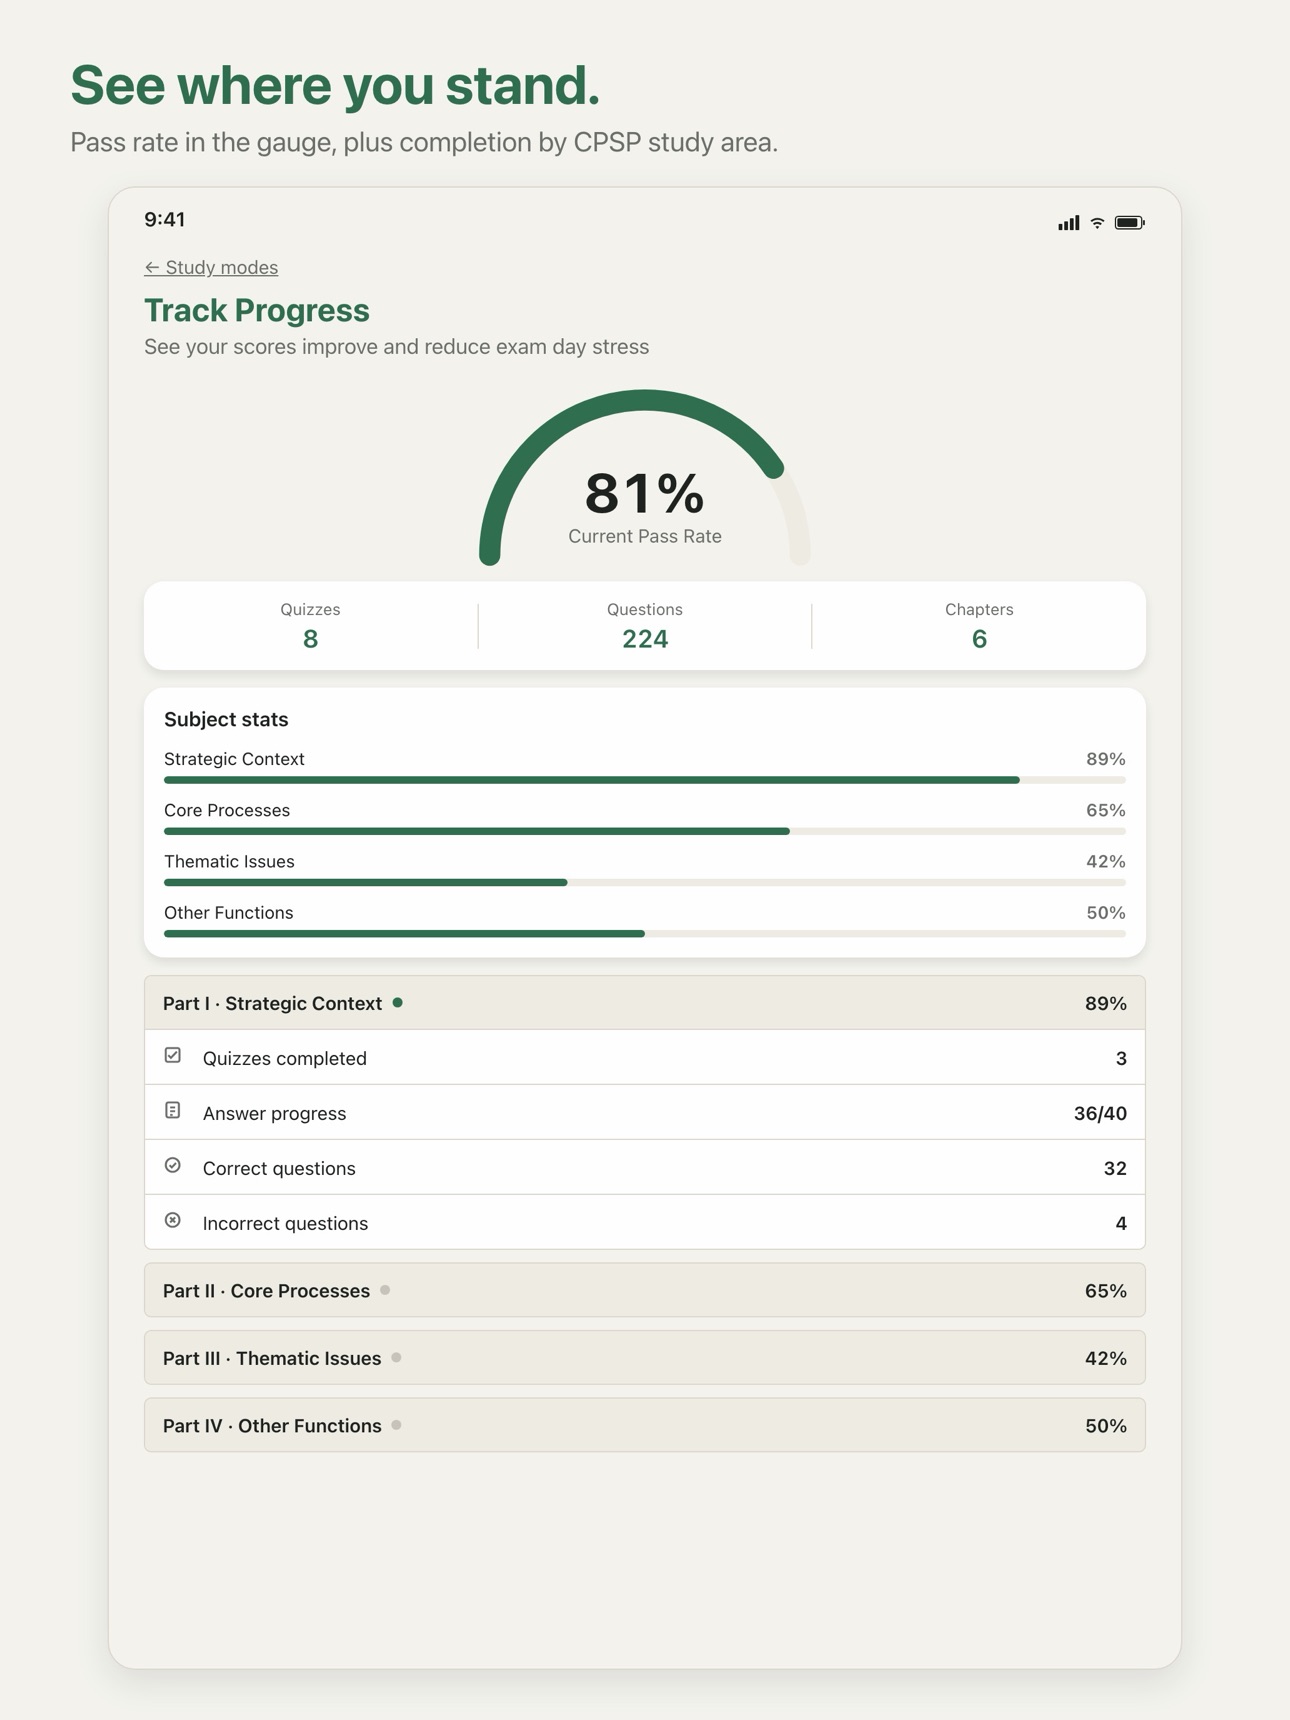Image resolution: width=1290 pixels, height=1720 pixels.
Task: Click the 89% label in Subject stats
Action: point(1106,759)
